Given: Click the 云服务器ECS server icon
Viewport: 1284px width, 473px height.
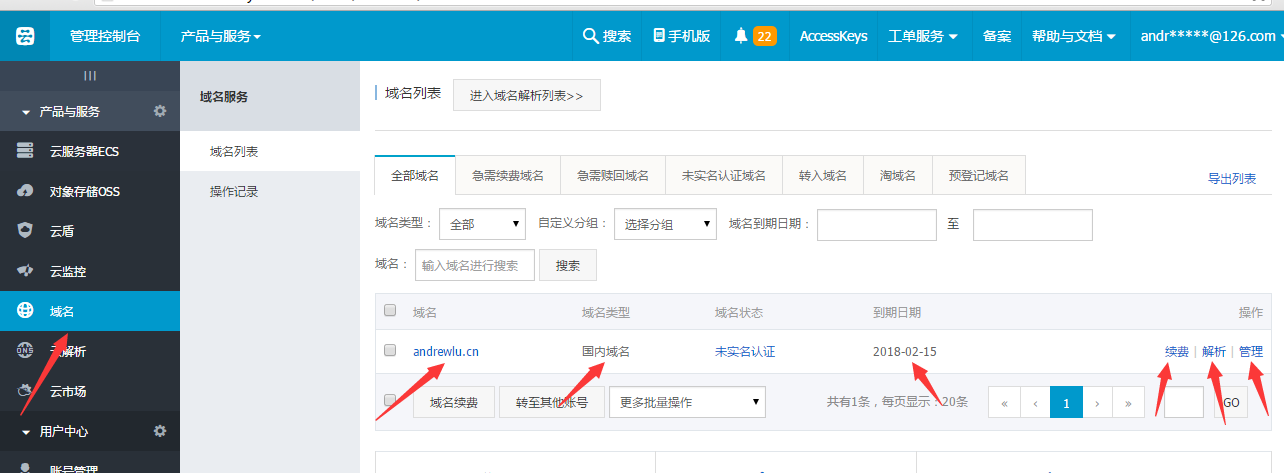Looking at the screenshot, I should tap(26, 151).
